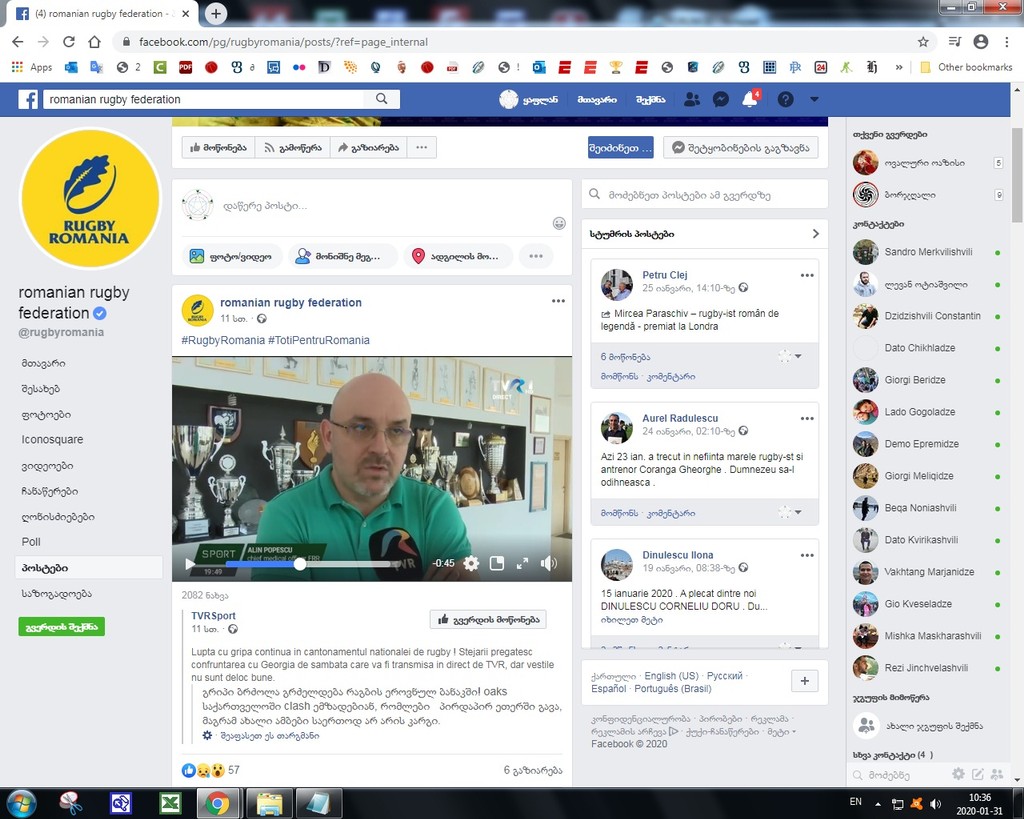Click the like page button next to TVRSport
1024x819 pixels.
pyautogui.click(x=488, y=619)
